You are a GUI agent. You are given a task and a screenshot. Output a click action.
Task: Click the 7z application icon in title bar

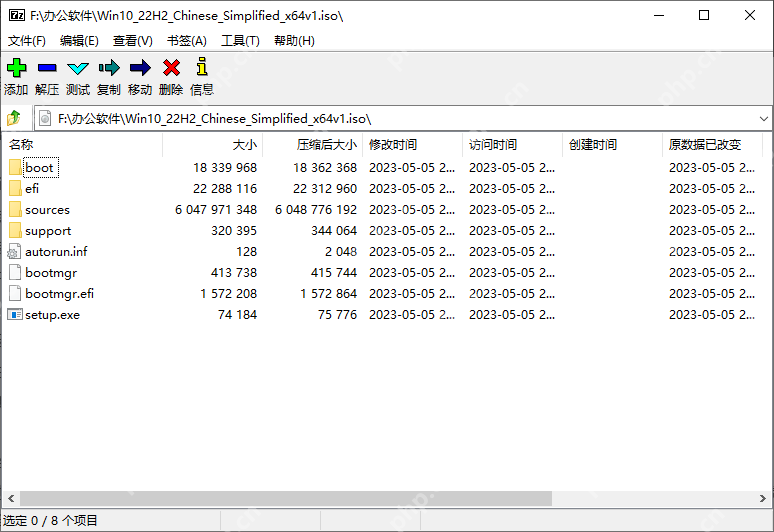pyautogui.click(x=17, y=15)
